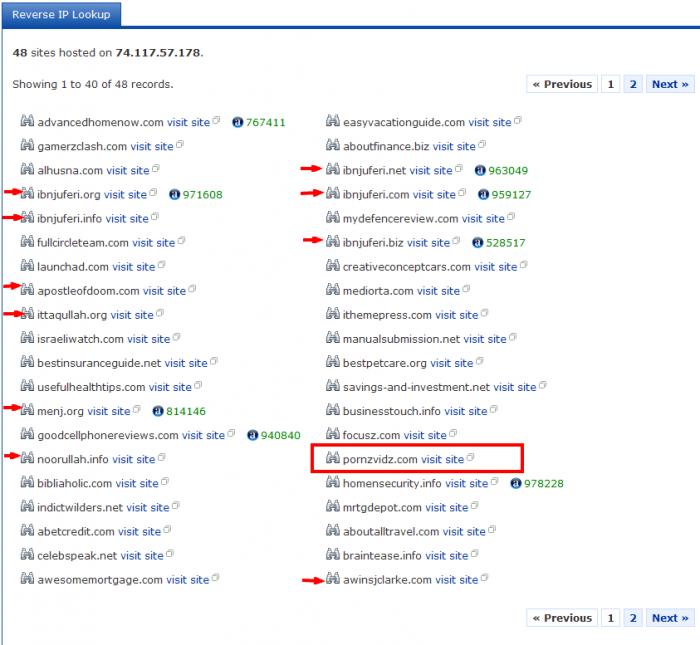This screenshot has width=700, height=645.
Task: Click binoculars icon beside focusz.com
Action: (x=333, y=433)
